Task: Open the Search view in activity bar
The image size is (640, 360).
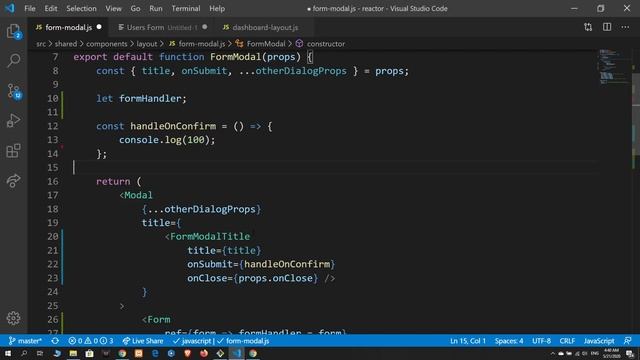Action: (13, 60)
